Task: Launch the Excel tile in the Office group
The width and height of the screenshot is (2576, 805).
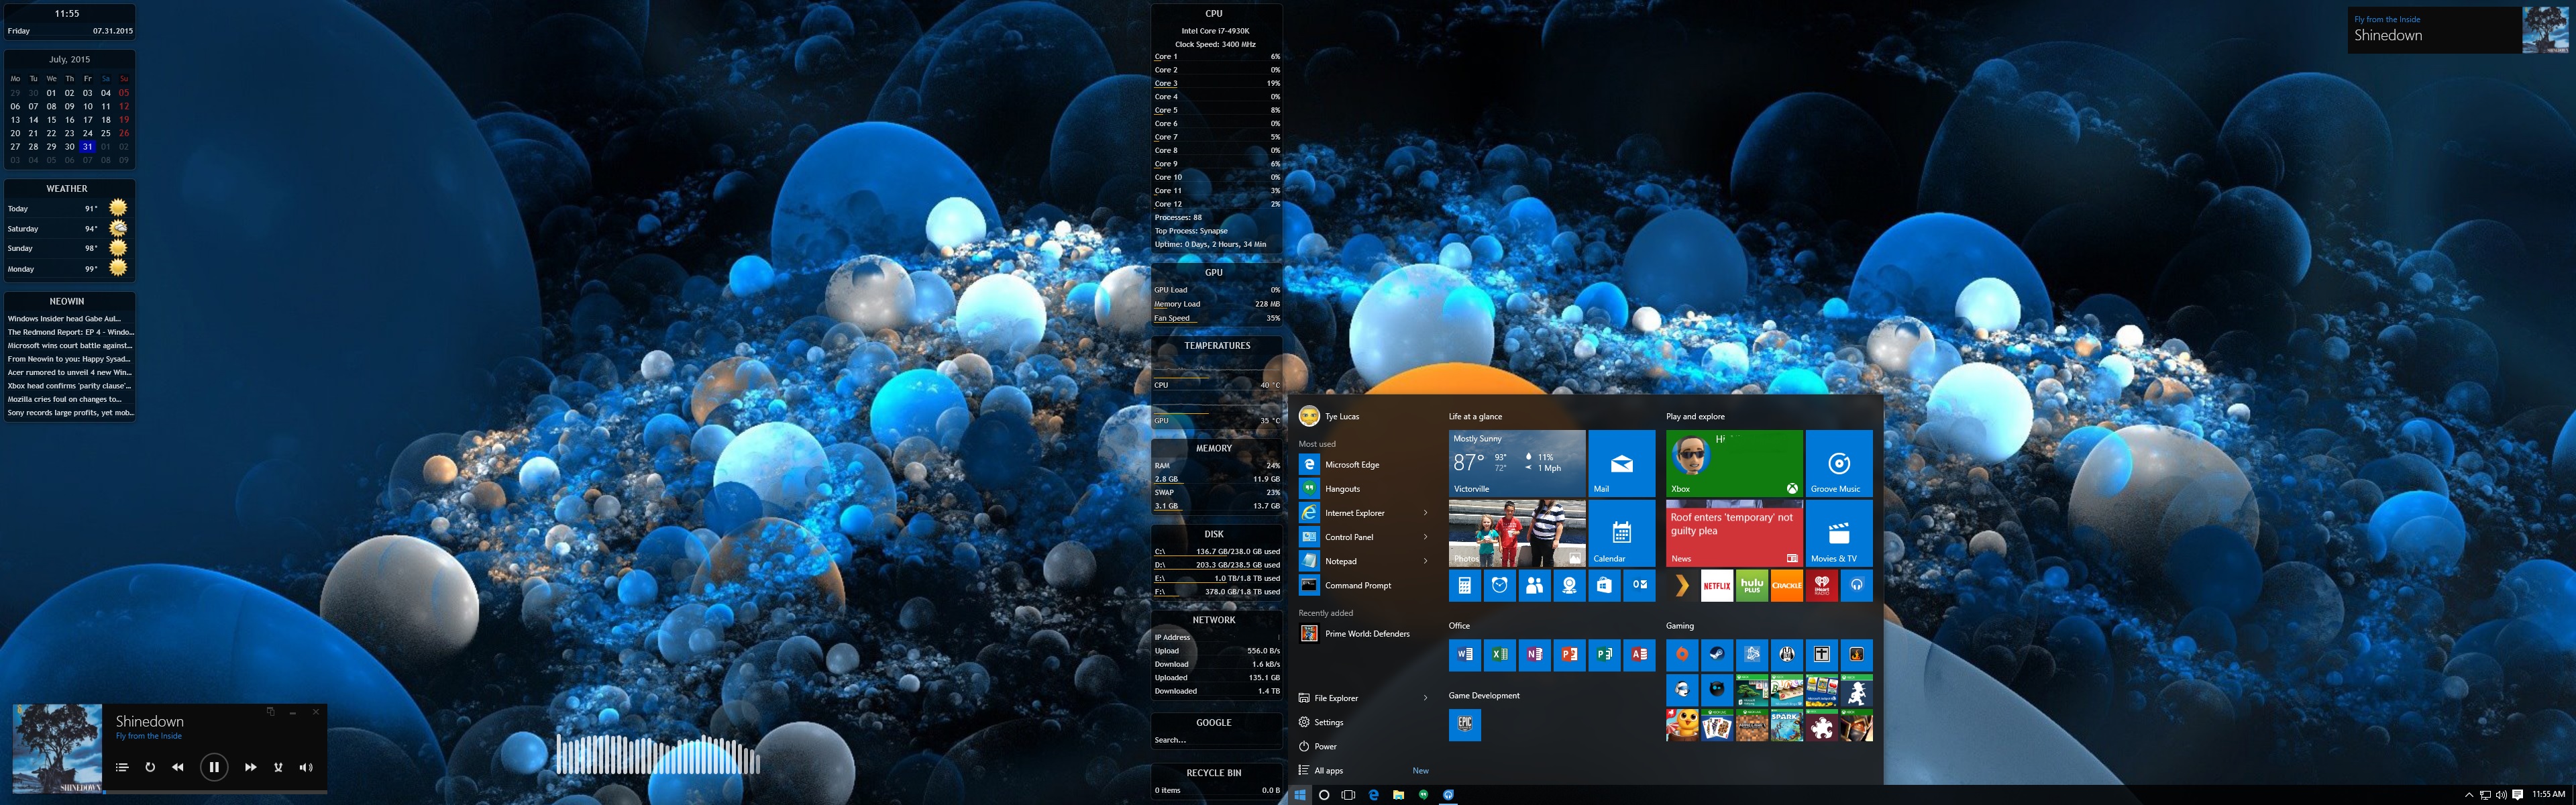Action: (x=1499, y=655)
